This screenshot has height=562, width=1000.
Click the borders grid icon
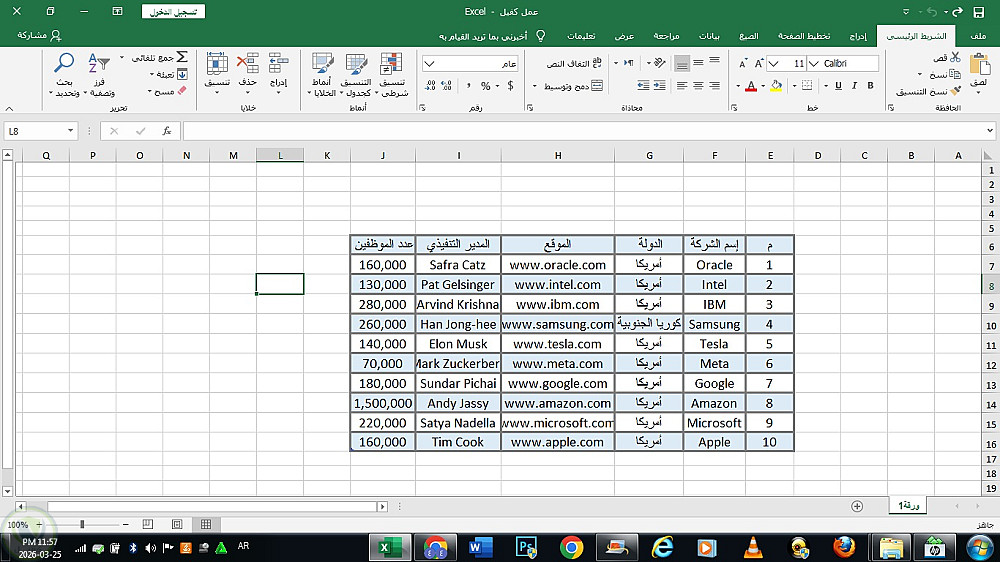[807, 85]
